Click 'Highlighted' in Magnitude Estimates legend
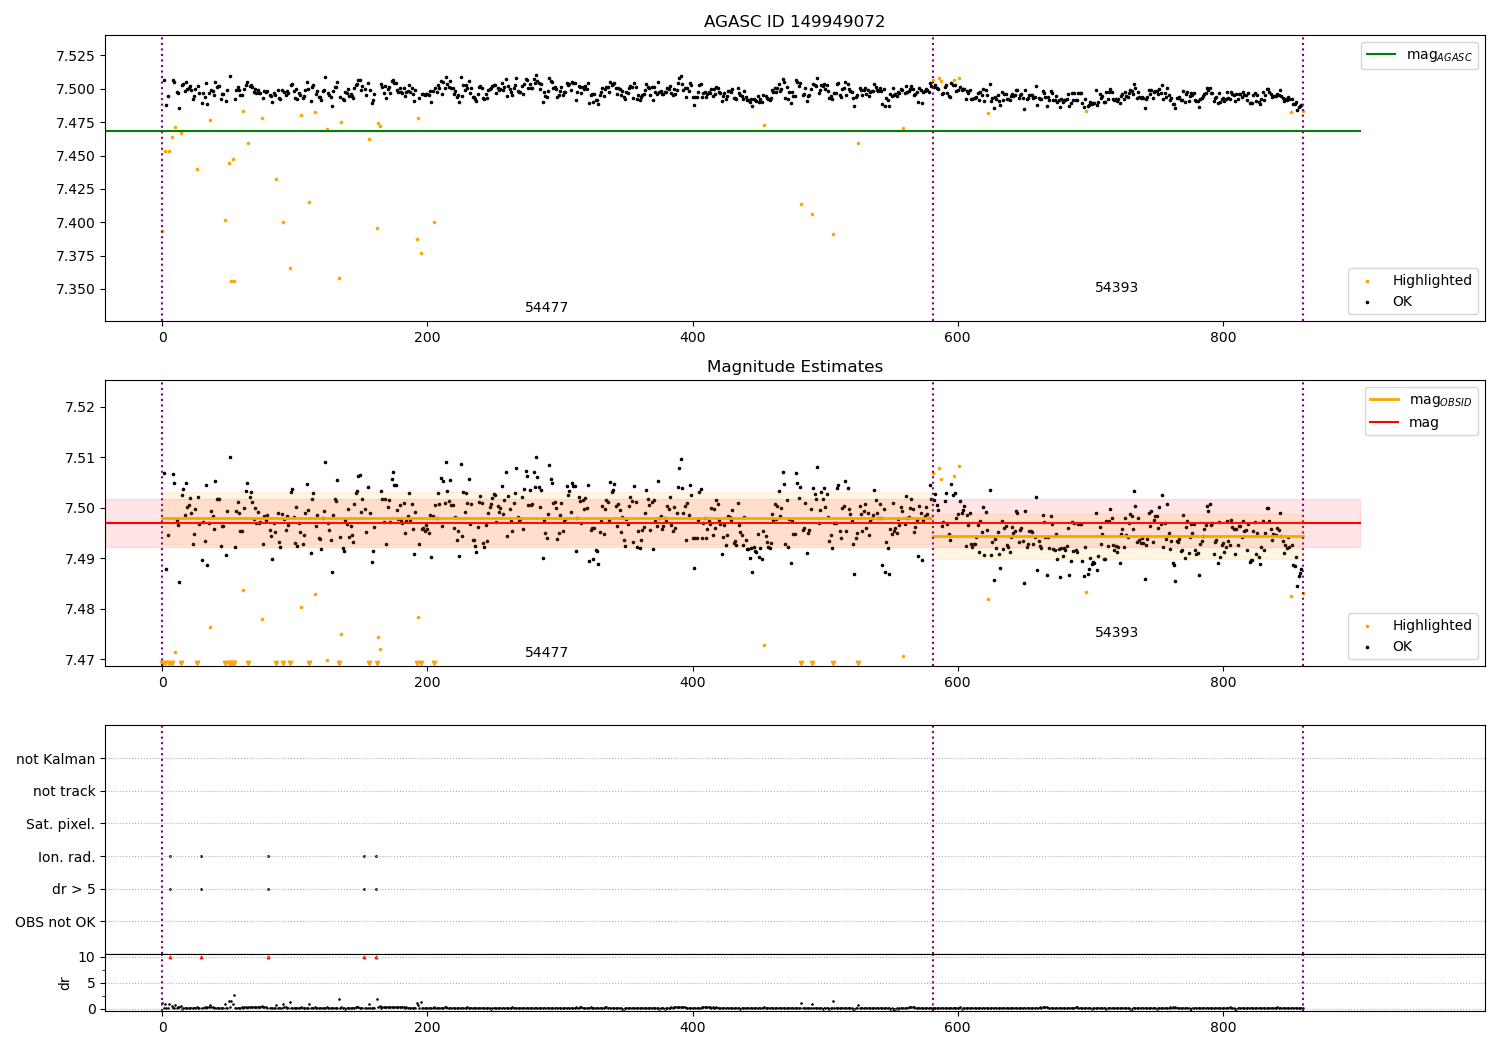Viewport: 1500px width, 1050px height. click(x=1432, y=626)
